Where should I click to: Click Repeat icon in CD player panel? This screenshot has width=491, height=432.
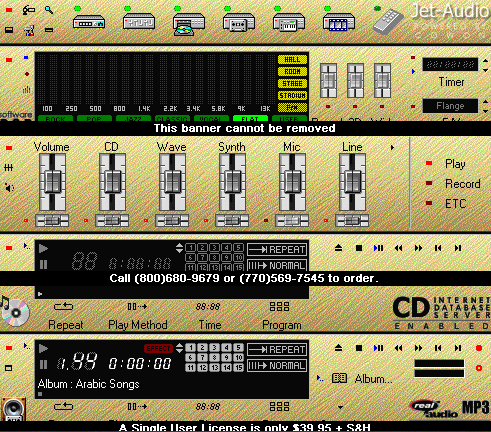click(x=63, y=306)
